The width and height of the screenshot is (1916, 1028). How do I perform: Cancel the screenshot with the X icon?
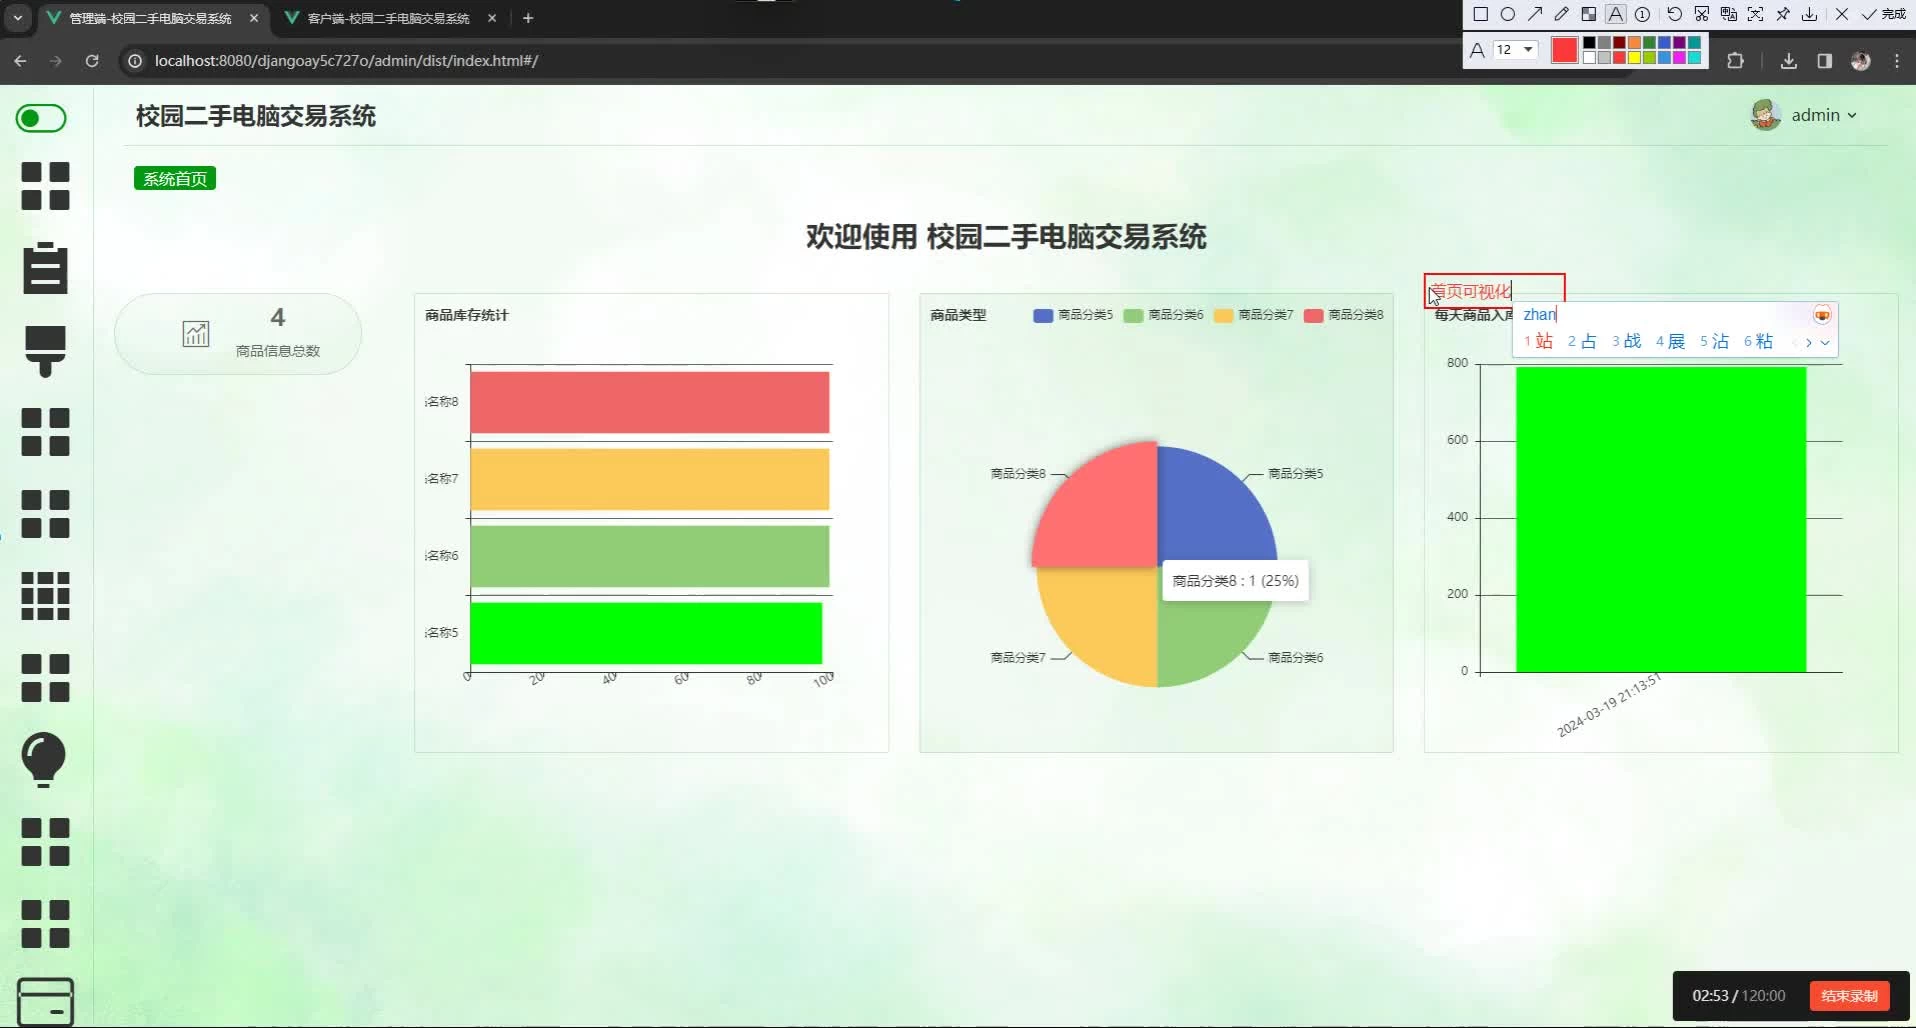[1842, 14]
